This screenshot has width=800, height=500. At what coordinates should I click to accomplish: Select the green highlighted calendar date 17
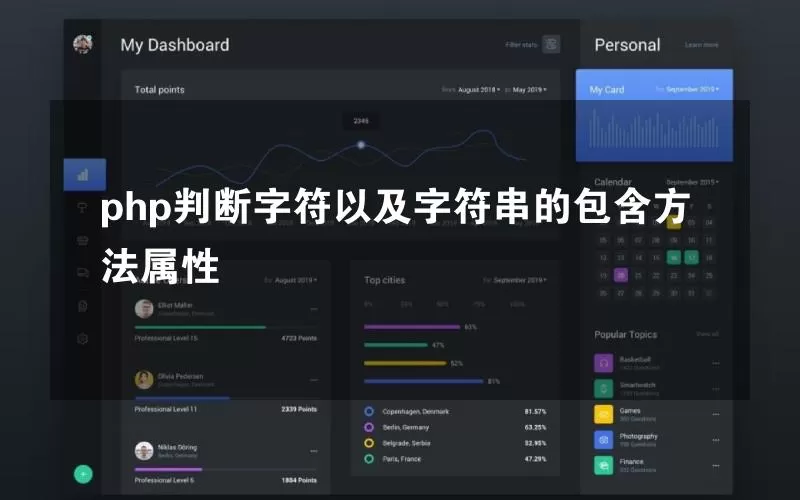(691, 258)
